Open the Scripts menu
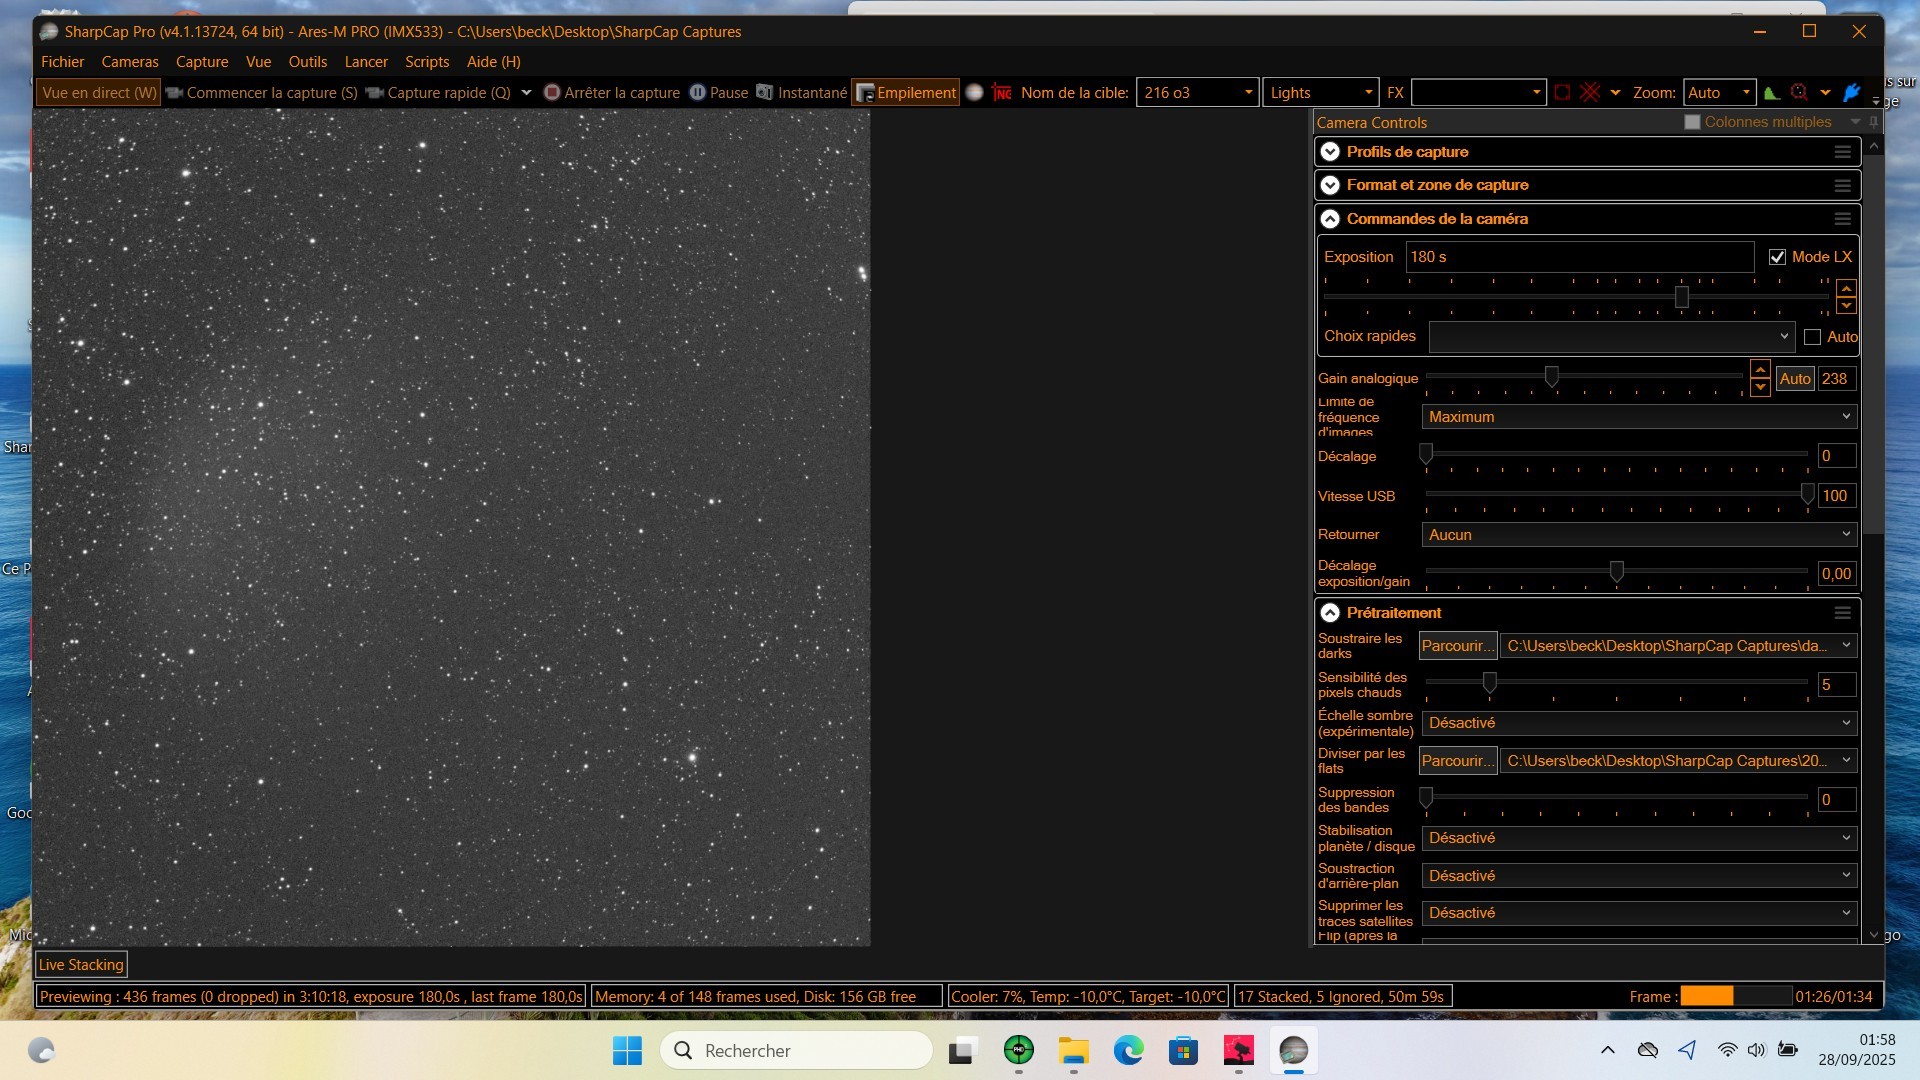 coord(427,62)
